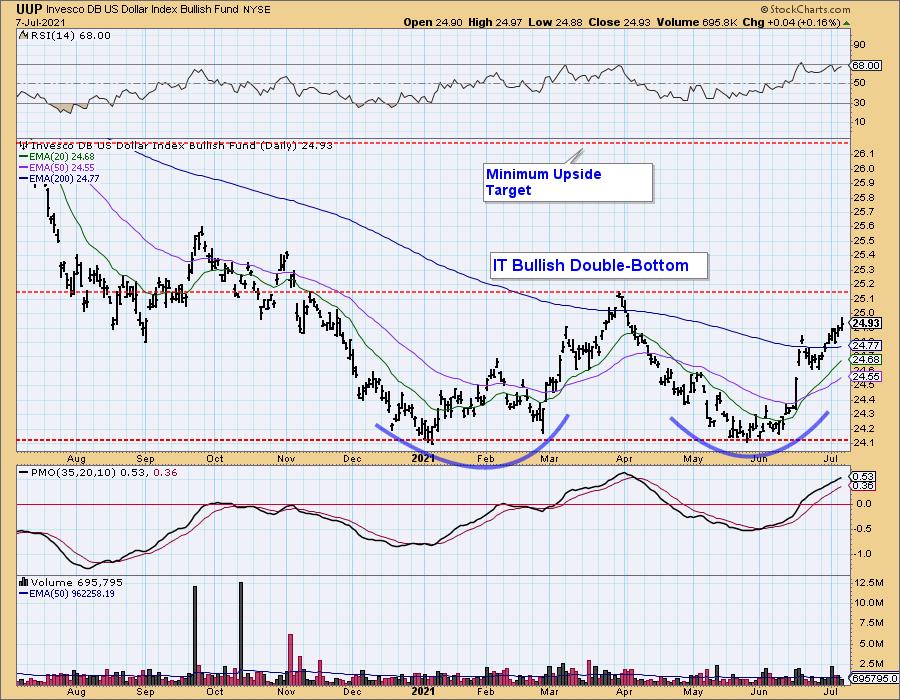Click the 24.55 EMA price tag
900x700 pixels.
866,377
